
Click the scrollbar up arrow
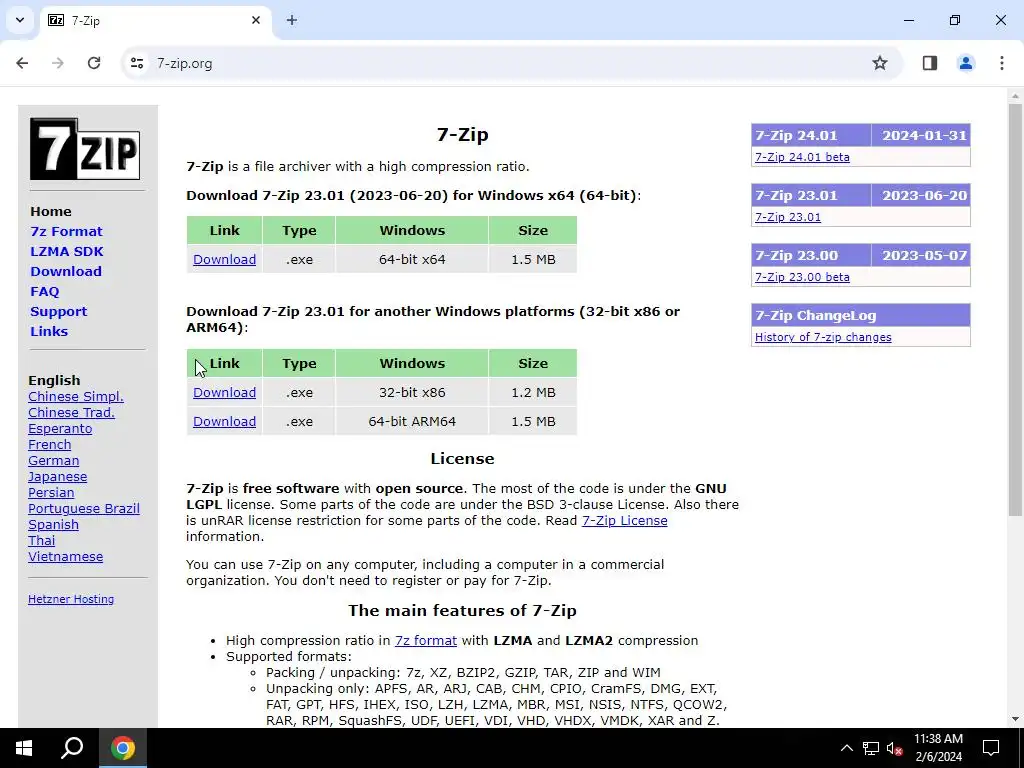(1015, 96)
